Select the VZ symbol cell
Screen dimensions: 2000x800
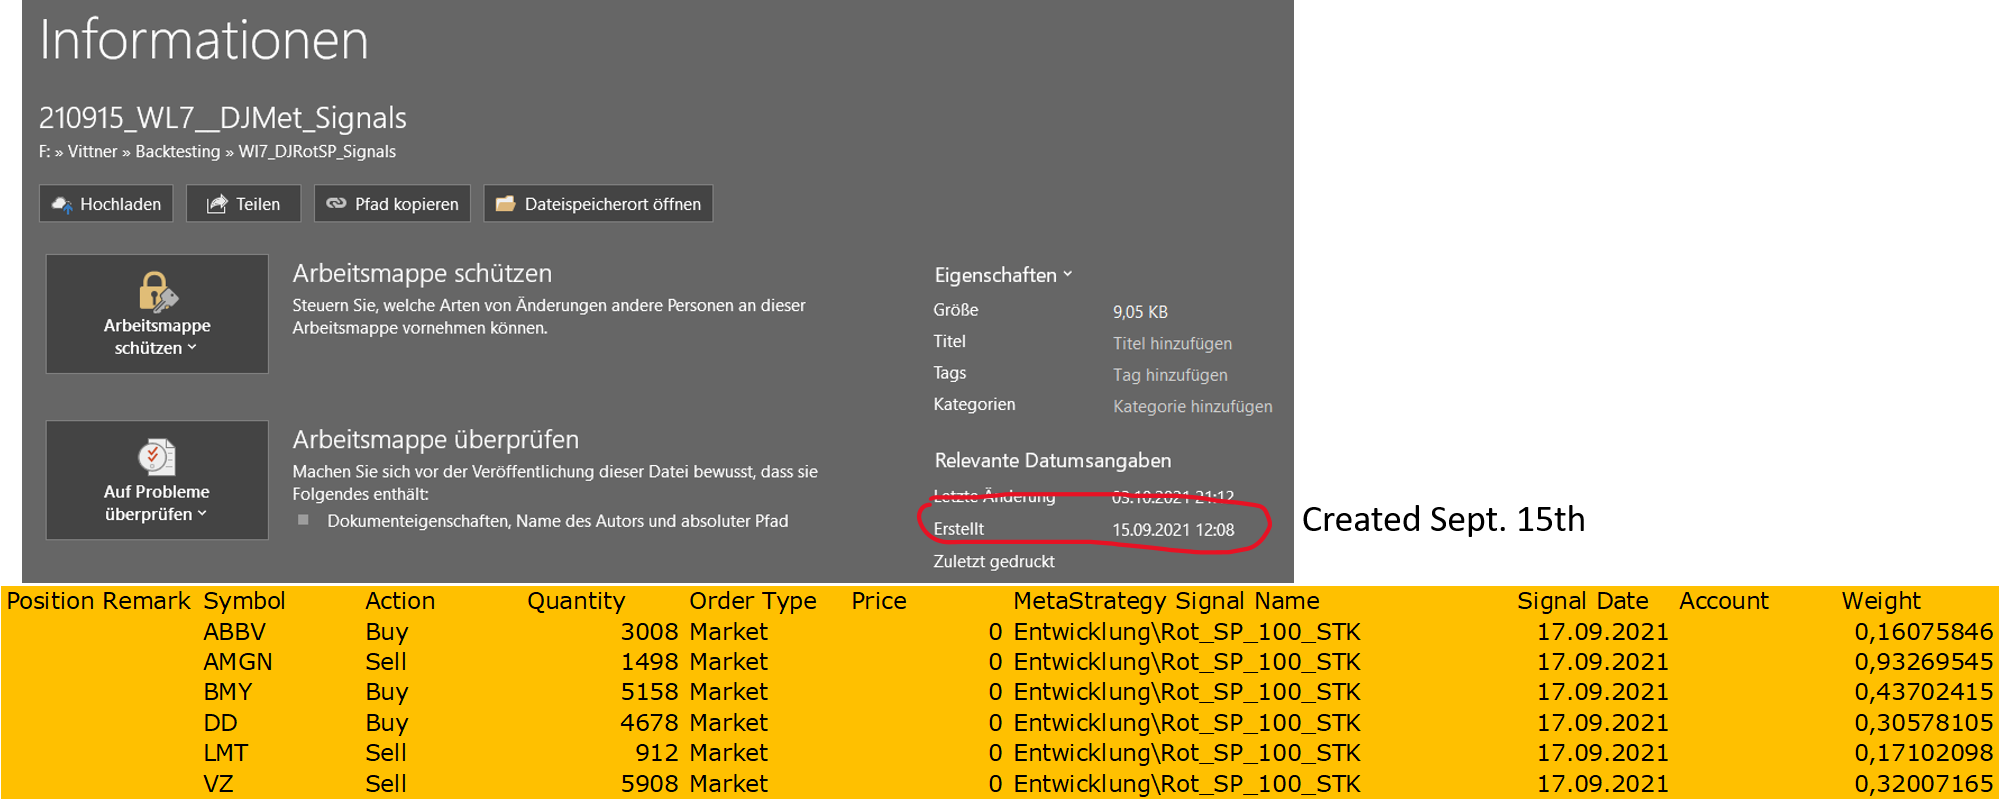point(218,784)
